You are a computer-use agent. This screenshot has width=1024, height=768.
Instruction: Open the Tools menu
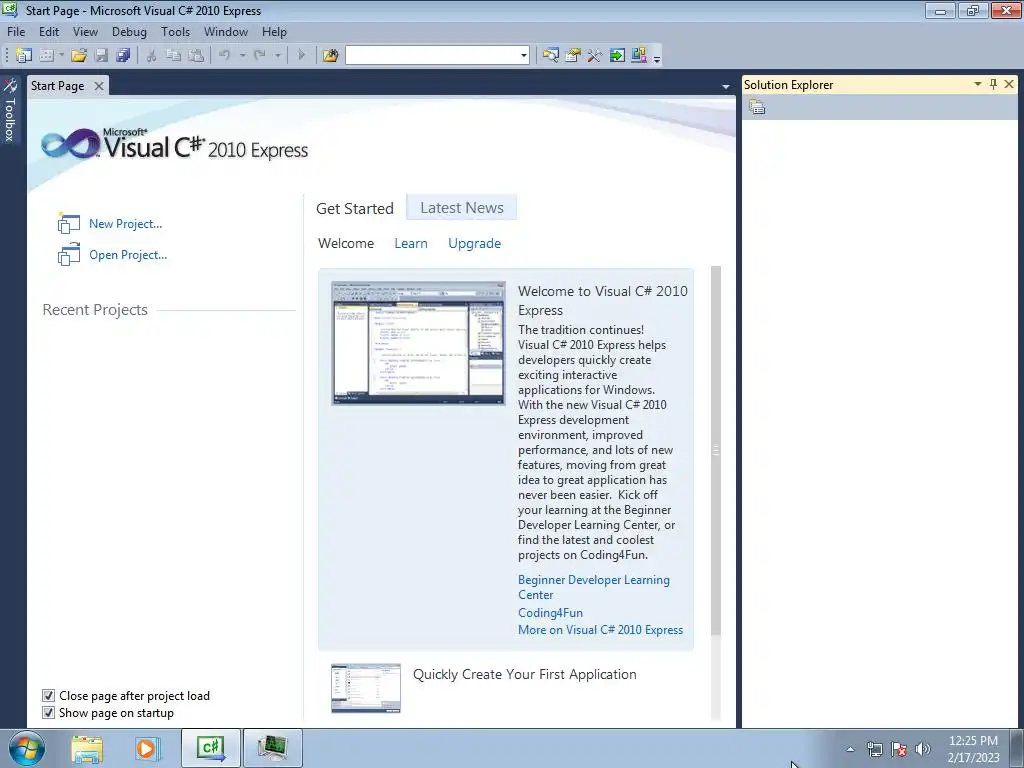coord(176,31)
